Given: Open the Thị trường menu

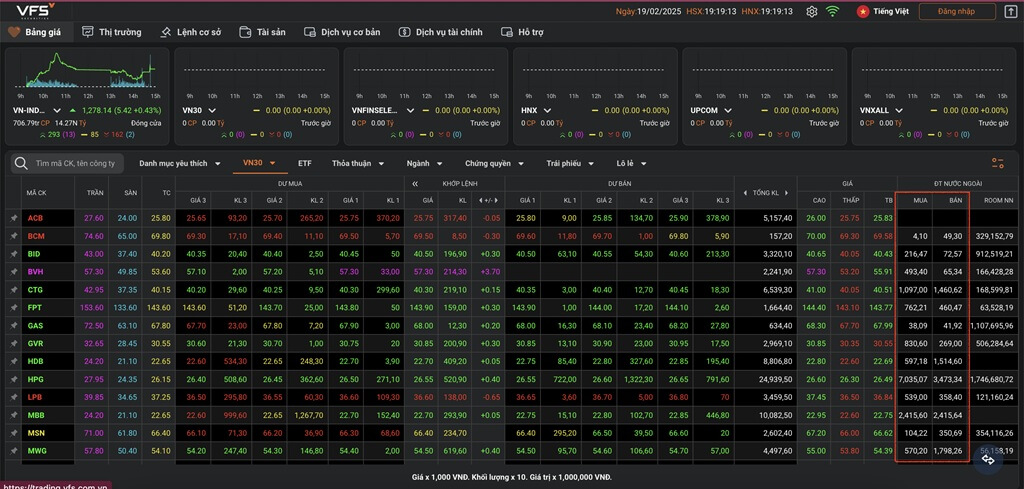Looking at the screenshot, I should click(112, 31).
